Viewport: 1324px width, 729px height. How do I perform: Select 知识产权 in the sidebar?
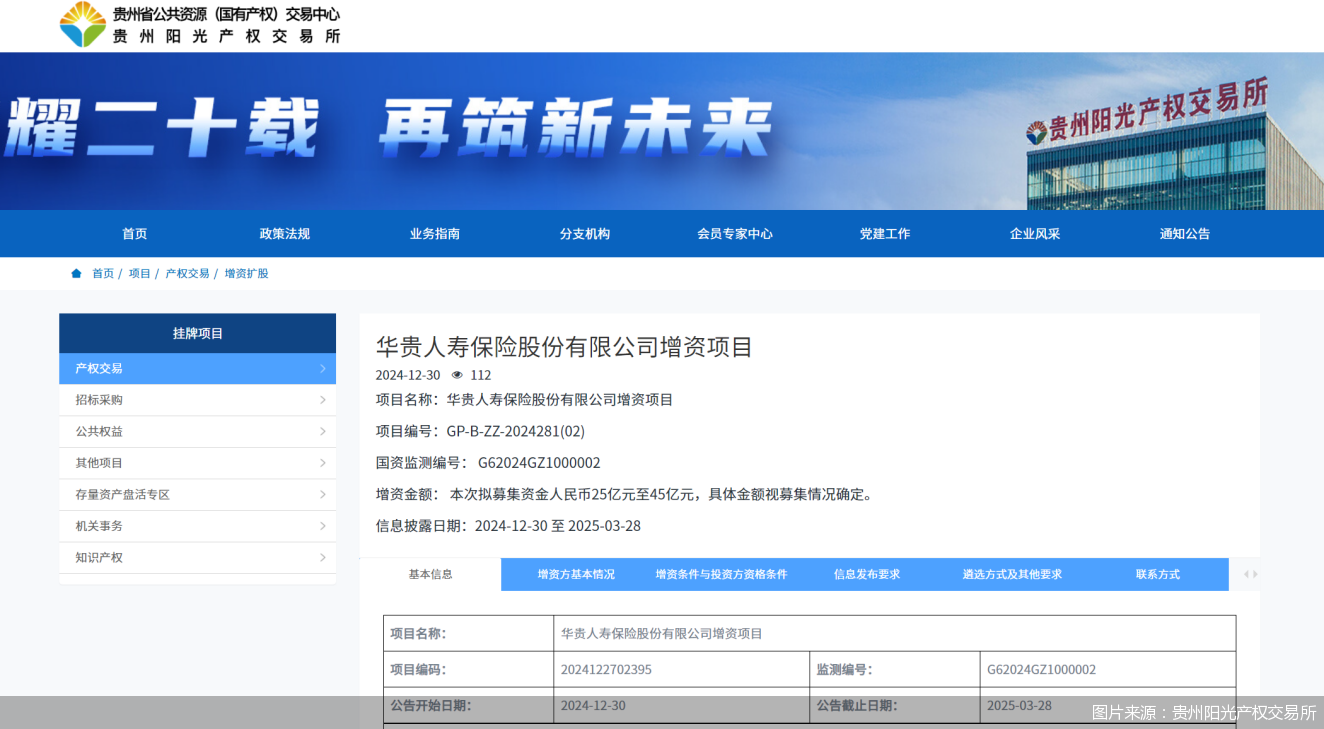pos(99,558)
